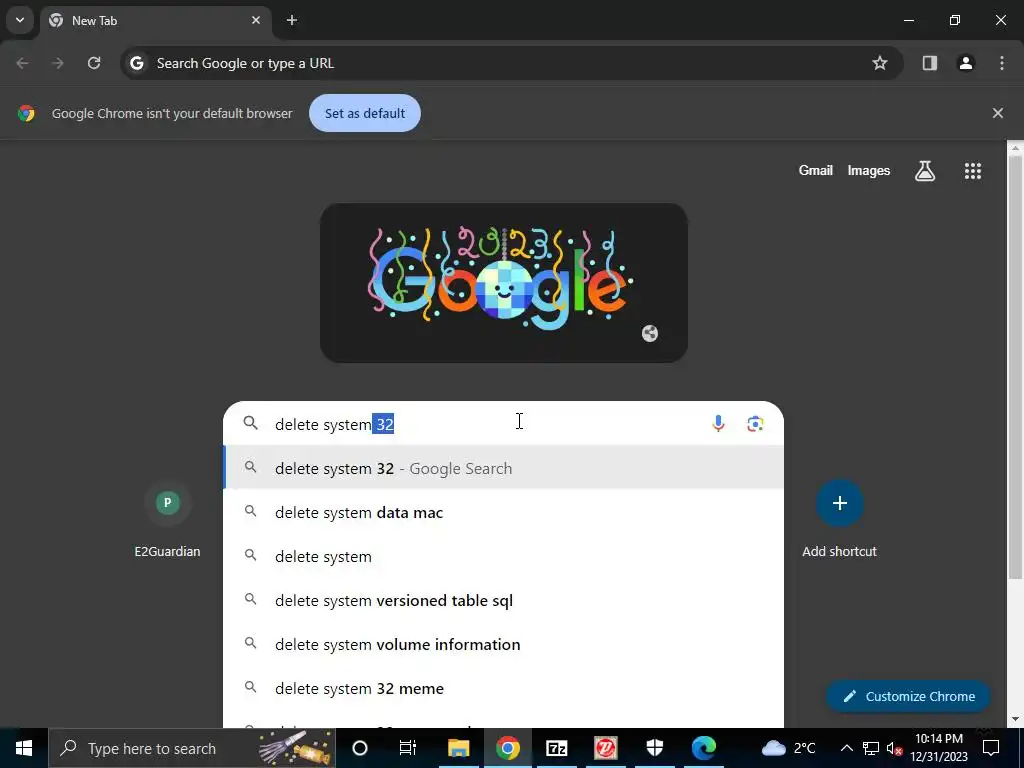Open the tab search dropdown arrow
This screenshot has height=768, width=1024.
point(20,20)
